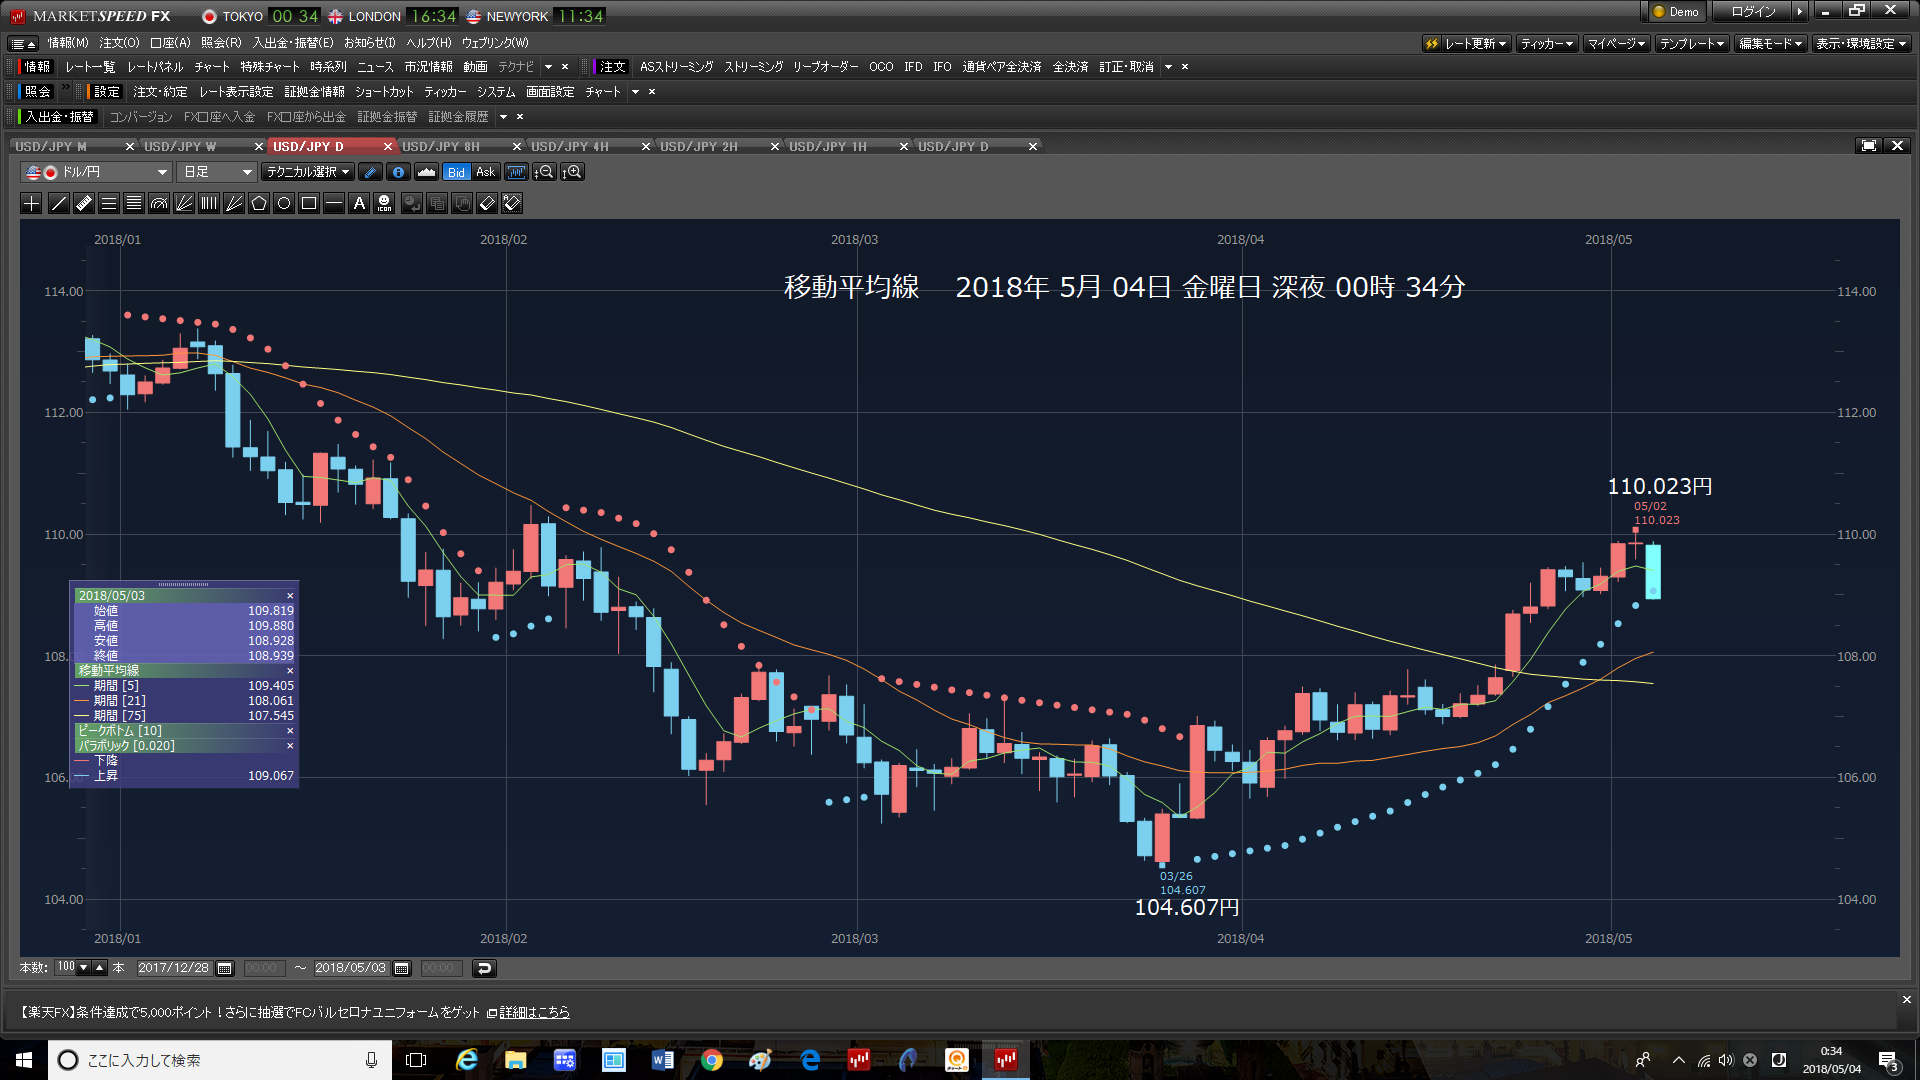
Task: Open the 日足 timeframe dropdown
Action: (216, 172)
